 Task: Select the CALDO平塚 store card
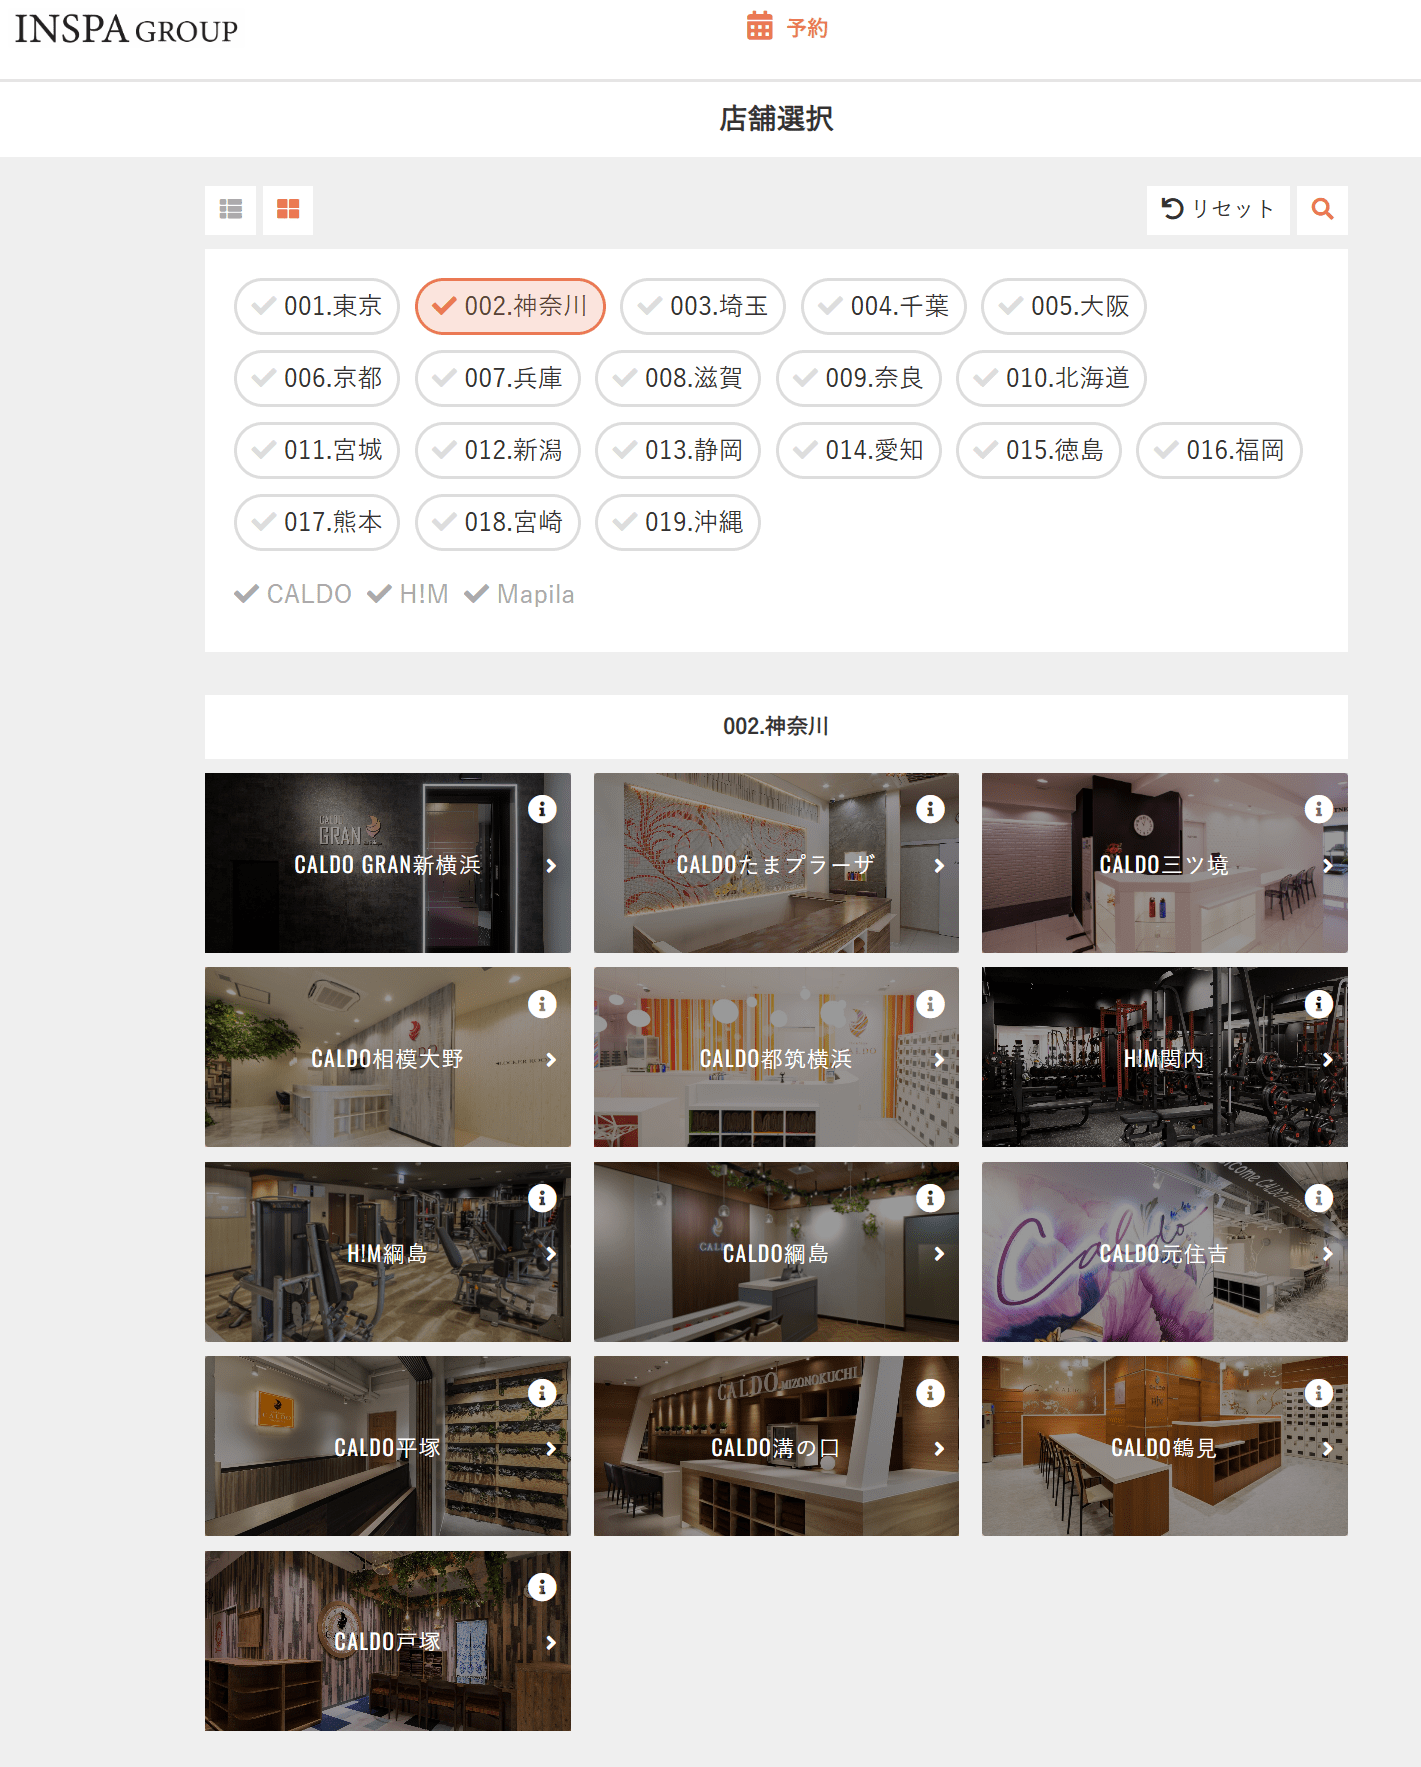388,1446
